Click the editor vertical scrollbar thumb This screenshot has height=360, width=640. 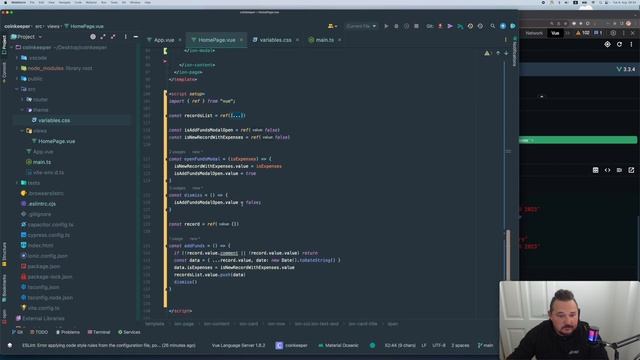pyautogui.click(x=508, y=255)
